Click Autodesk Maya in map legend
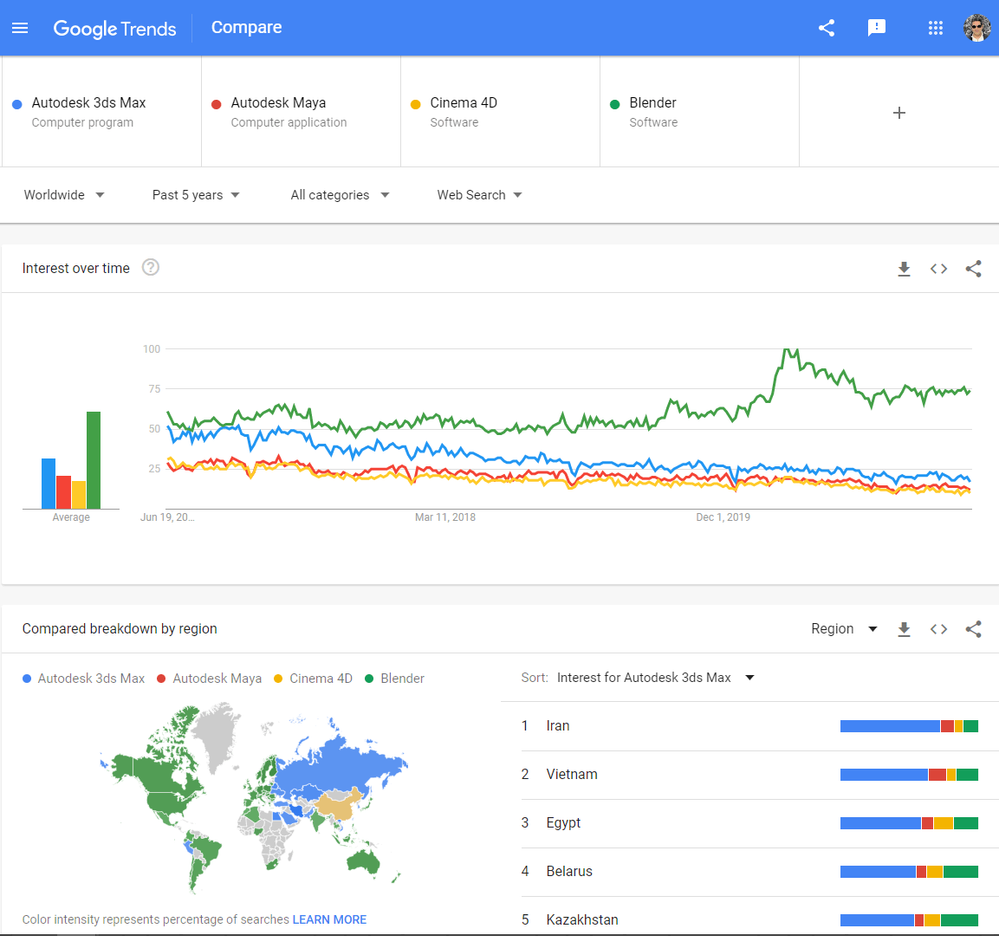Image resolution: width=999 pixels, height=936 pixels. click(x=209, y=678)
